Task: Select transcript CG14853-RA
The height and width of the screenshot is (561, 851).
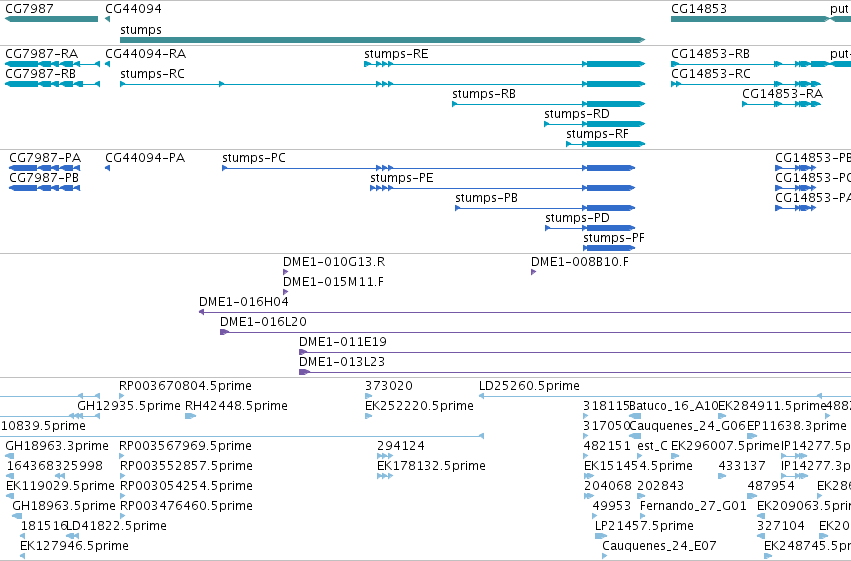Action: (782, 104)
